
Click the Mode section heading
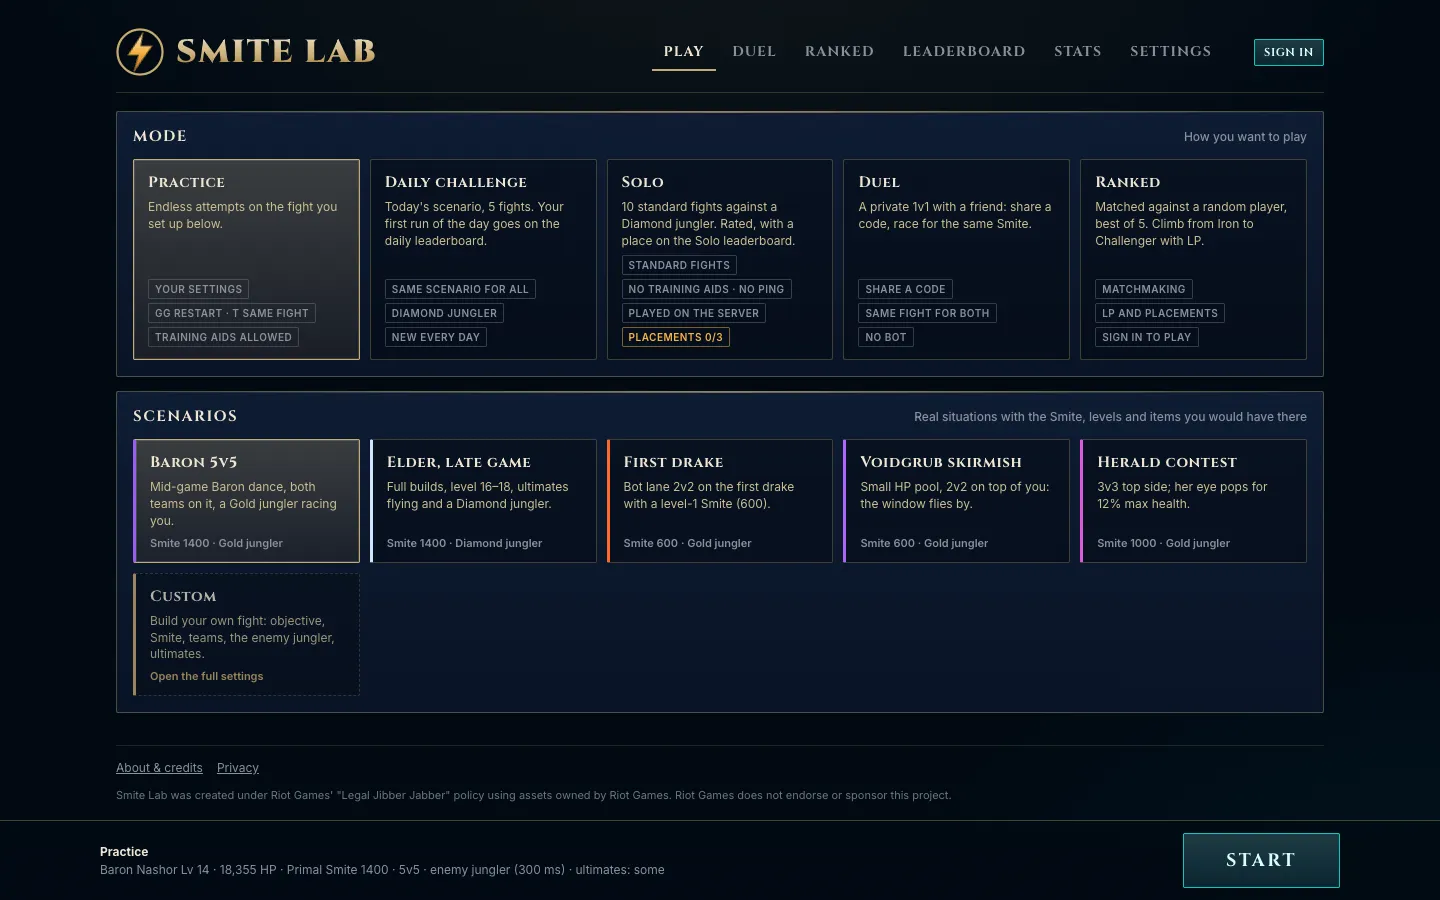point(160,136)
